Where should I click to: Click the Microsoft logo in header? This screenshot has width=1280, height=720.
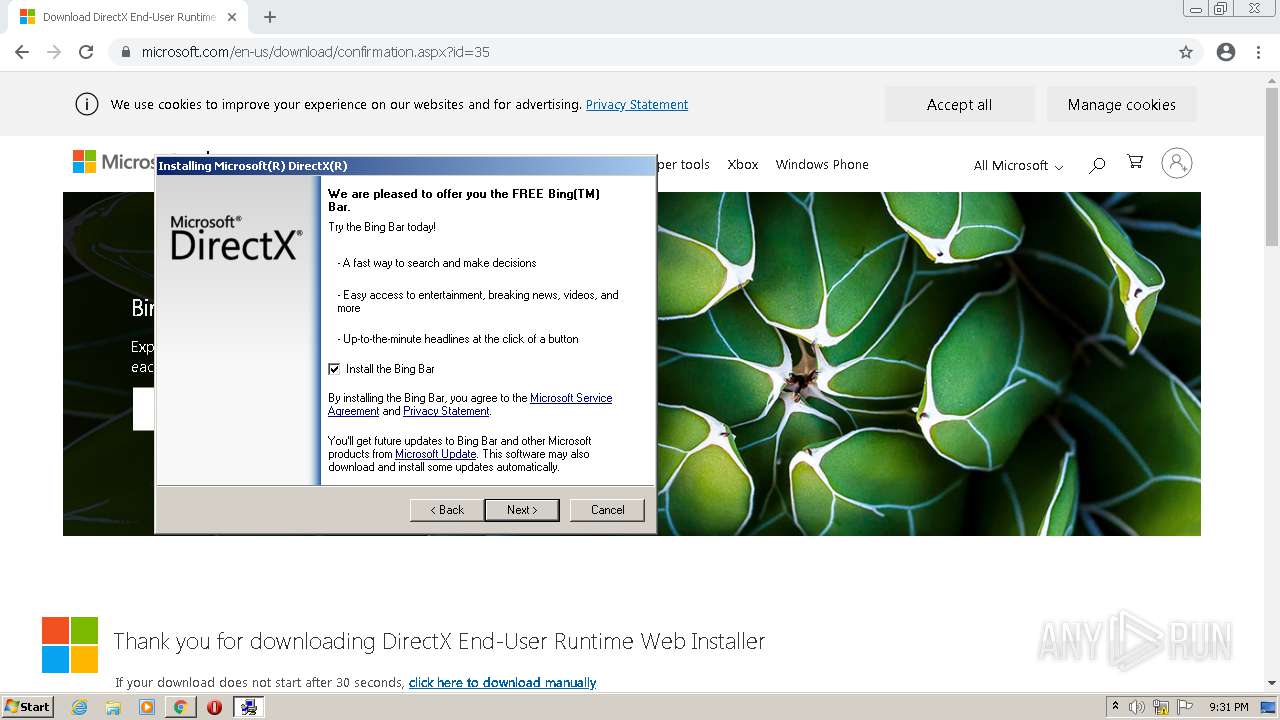coord(114,162)
